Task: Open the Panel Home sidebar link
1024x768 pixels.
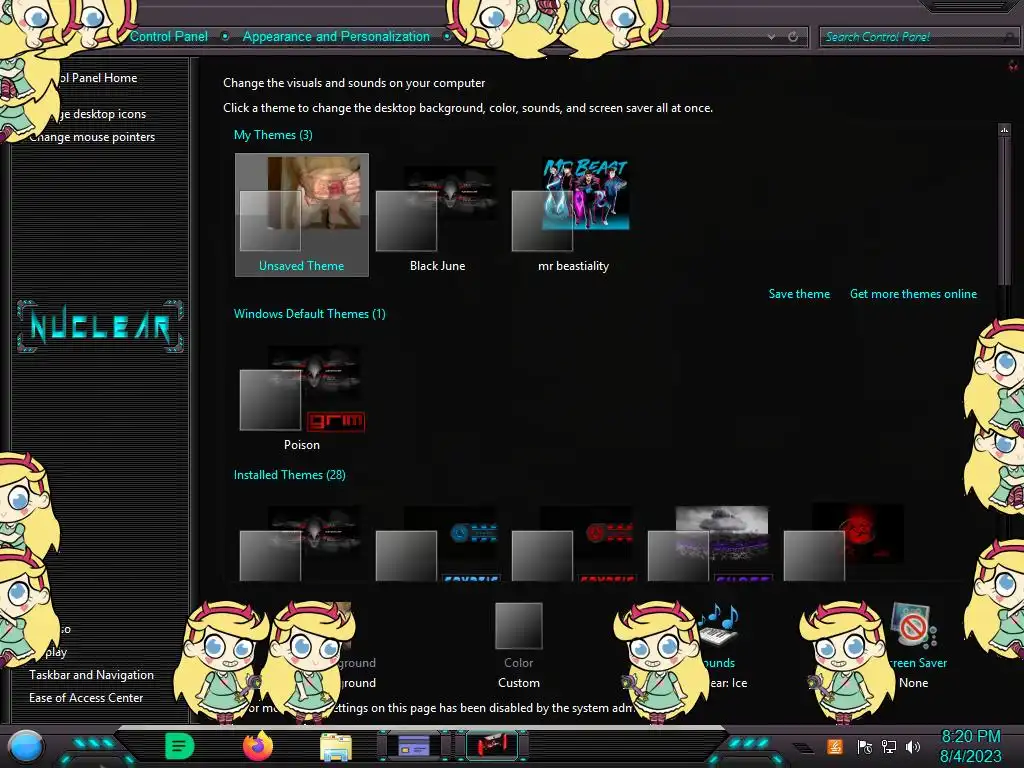Action: [x=98, y=78]
